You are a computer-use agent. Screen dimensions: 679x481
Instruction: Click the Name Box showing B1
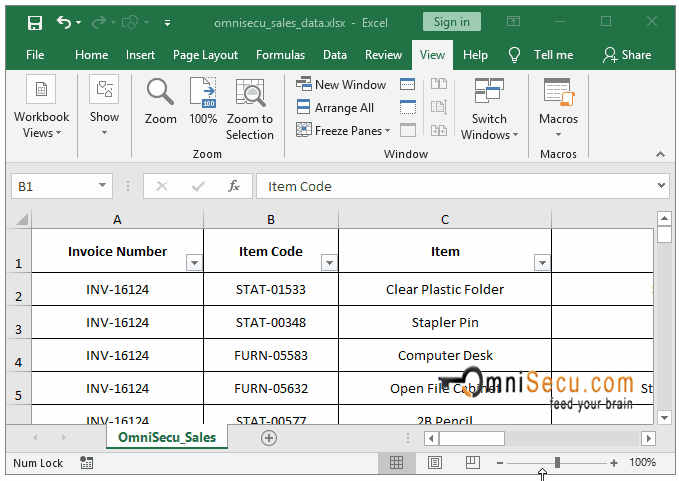(55, 186)
